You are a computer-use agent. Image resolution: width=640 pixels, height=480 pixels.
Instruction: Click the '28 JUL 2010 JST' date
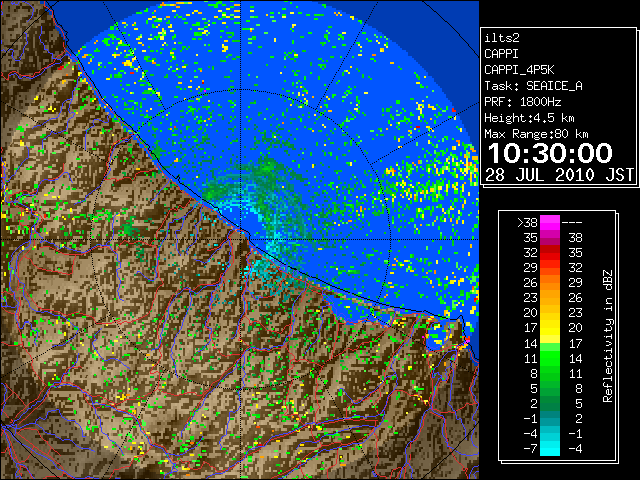click(559, 175)
